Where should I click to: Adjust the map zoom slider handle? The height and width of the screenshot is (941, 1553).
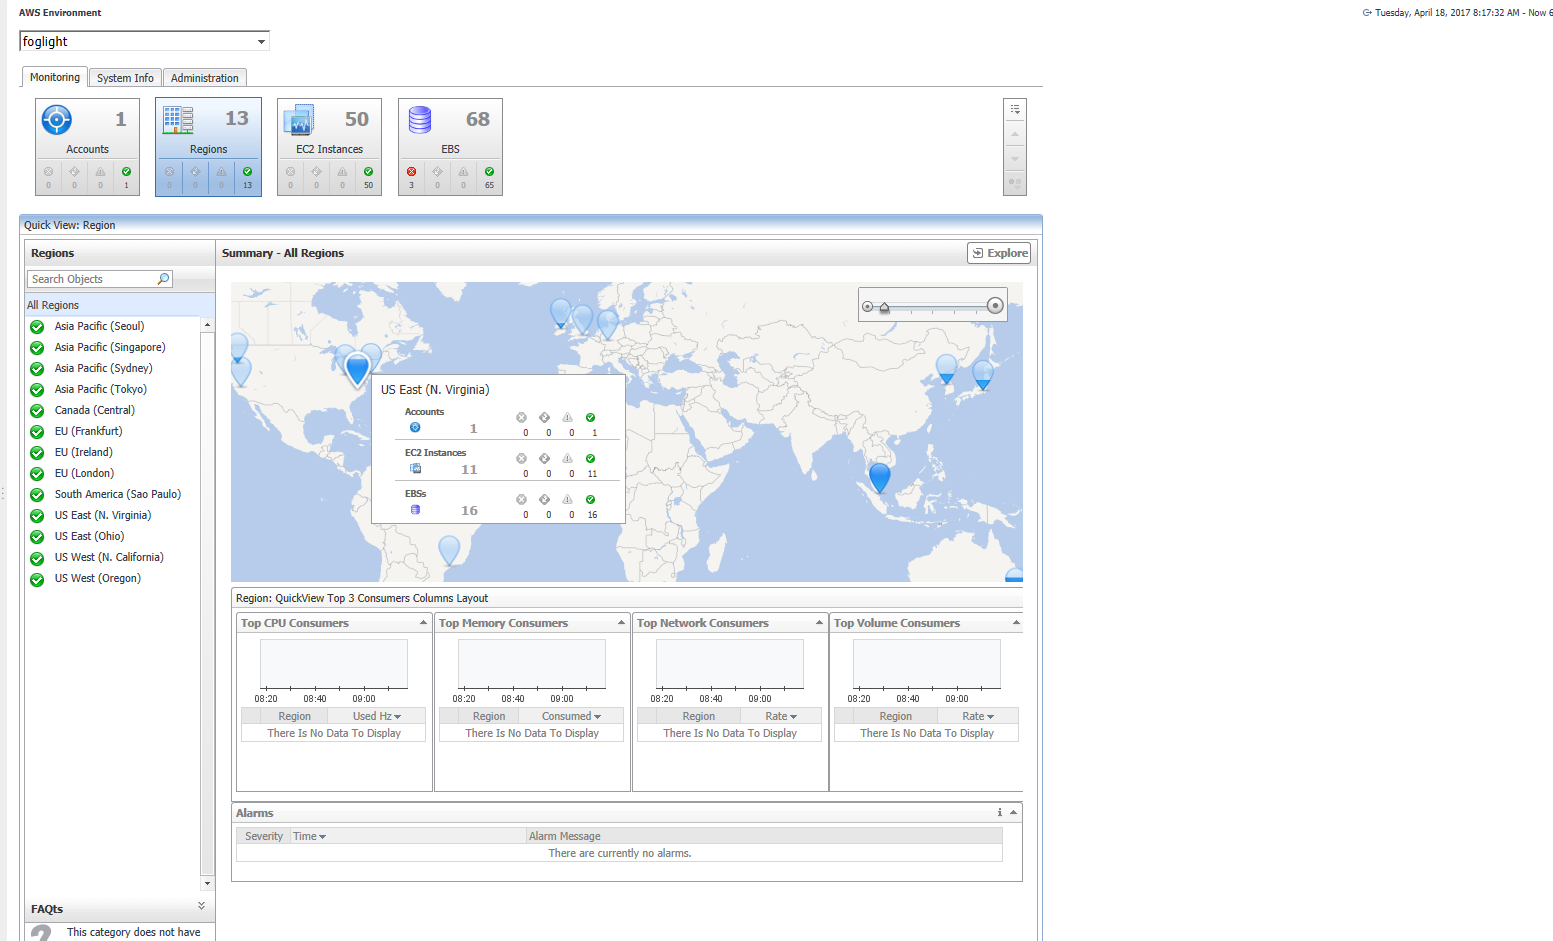coord(884,308)
